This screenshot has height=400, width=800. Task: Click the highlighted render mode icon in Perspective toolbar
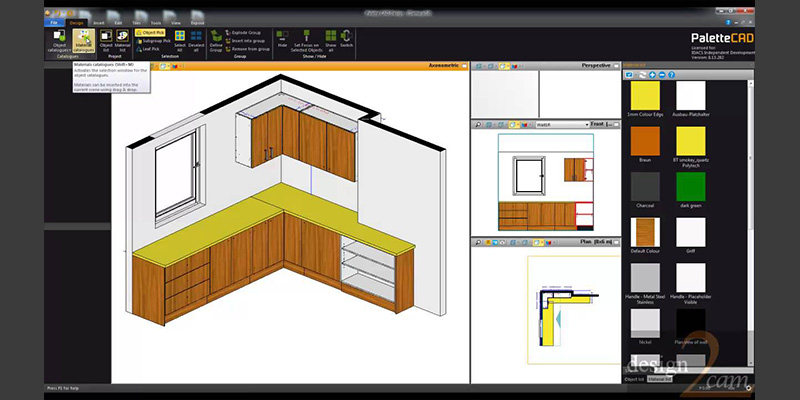[x=504, y=66]
